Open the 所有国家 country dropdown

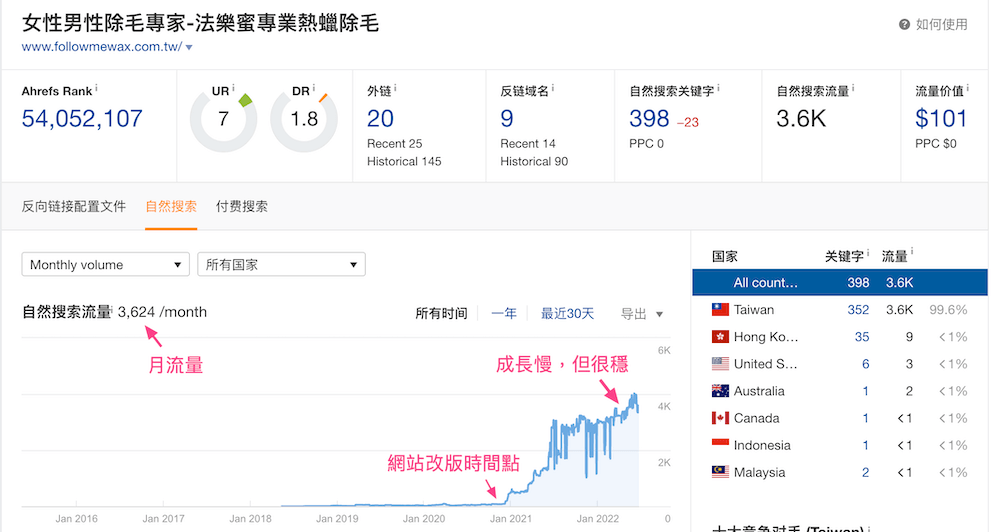point(281,265)
